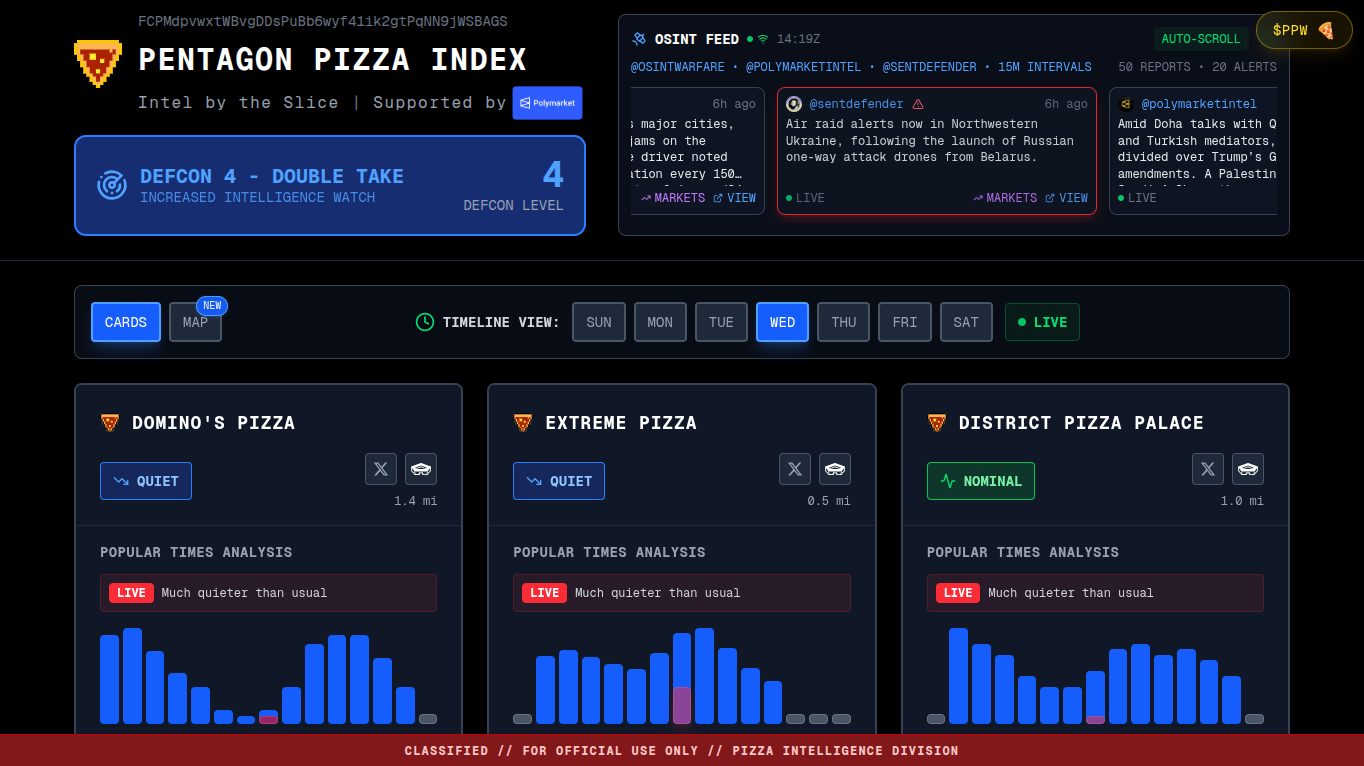Viewport: 1364px width, 766px height.
Task: Open VIEW link on @sentdefender report
Action: (1066, 198)
